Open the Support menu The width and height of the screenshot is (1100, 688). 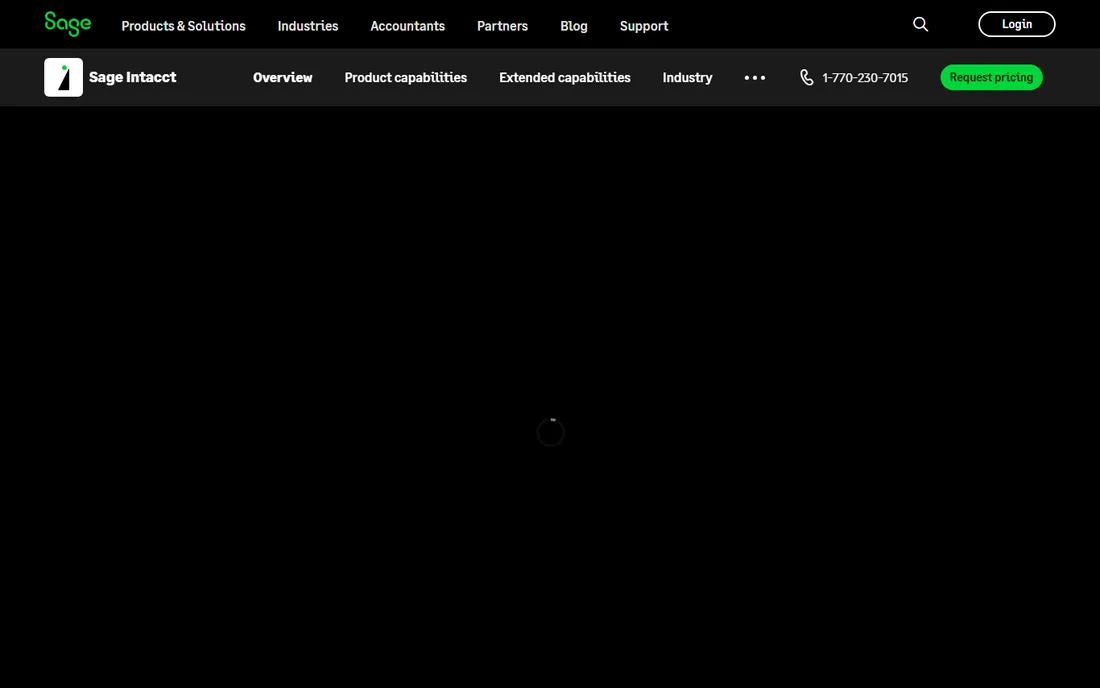[644, 26]
